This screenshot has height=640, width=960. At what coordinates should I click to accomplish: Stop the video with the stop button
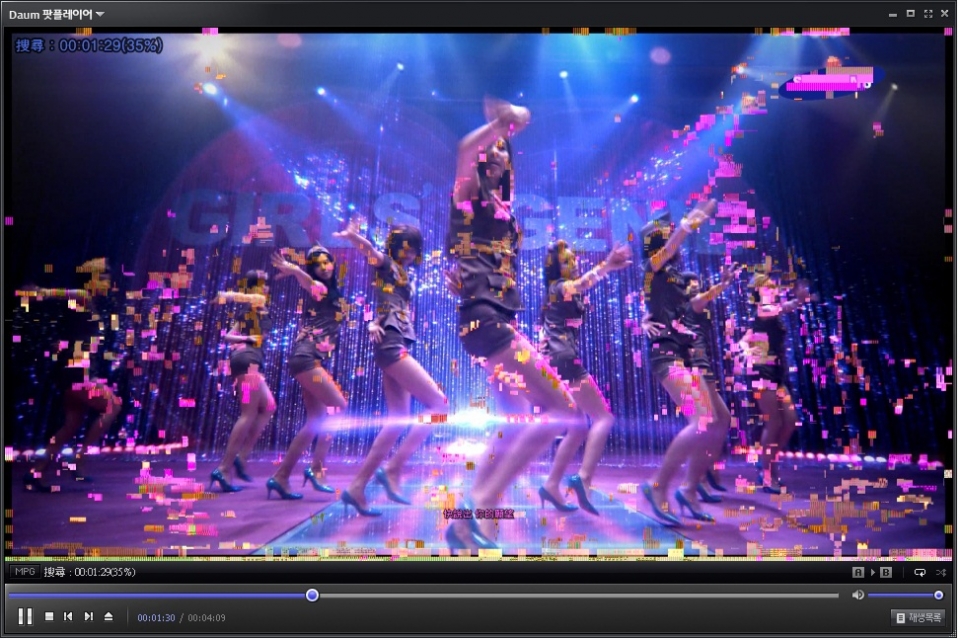click(x=49, y=617)
